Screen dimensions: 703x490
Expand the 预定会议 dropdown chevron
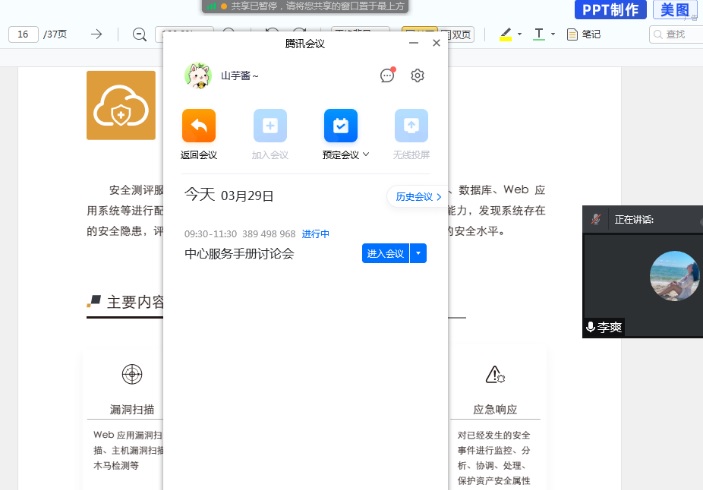click(366, 155)
